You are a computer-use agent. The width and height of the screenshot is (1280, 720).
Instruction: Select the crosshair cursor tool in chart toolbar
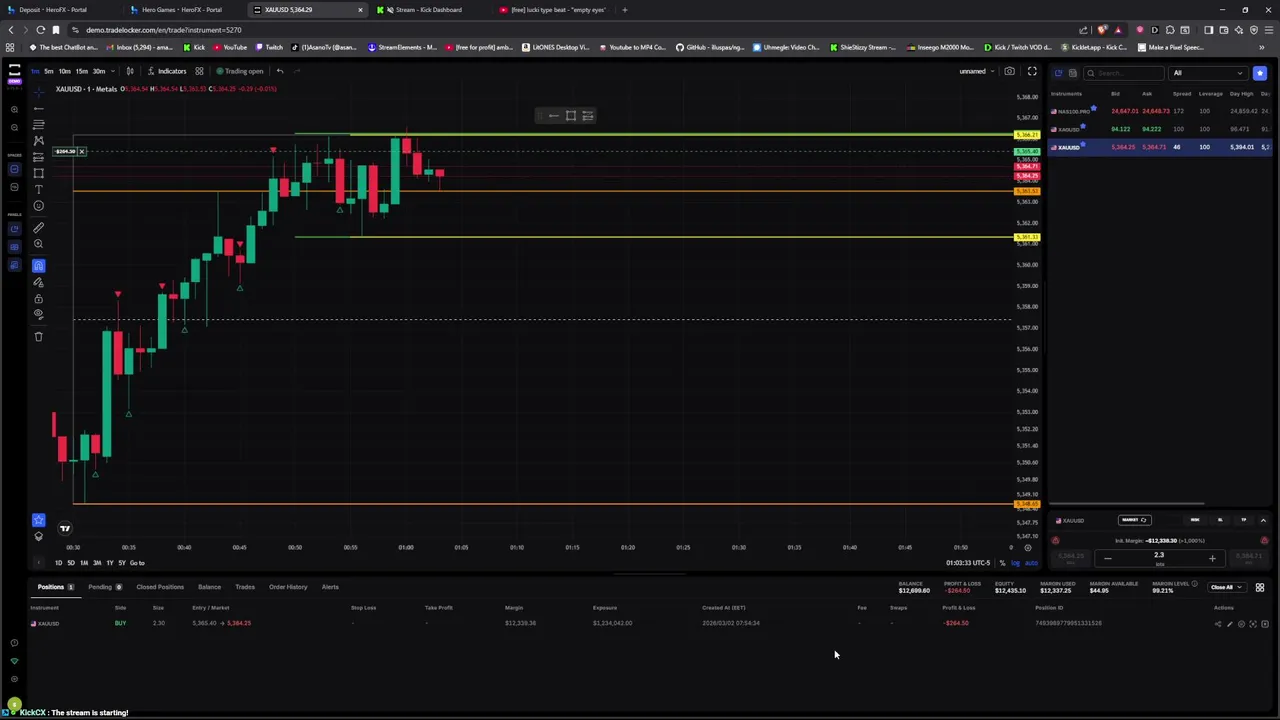[39, 92]
